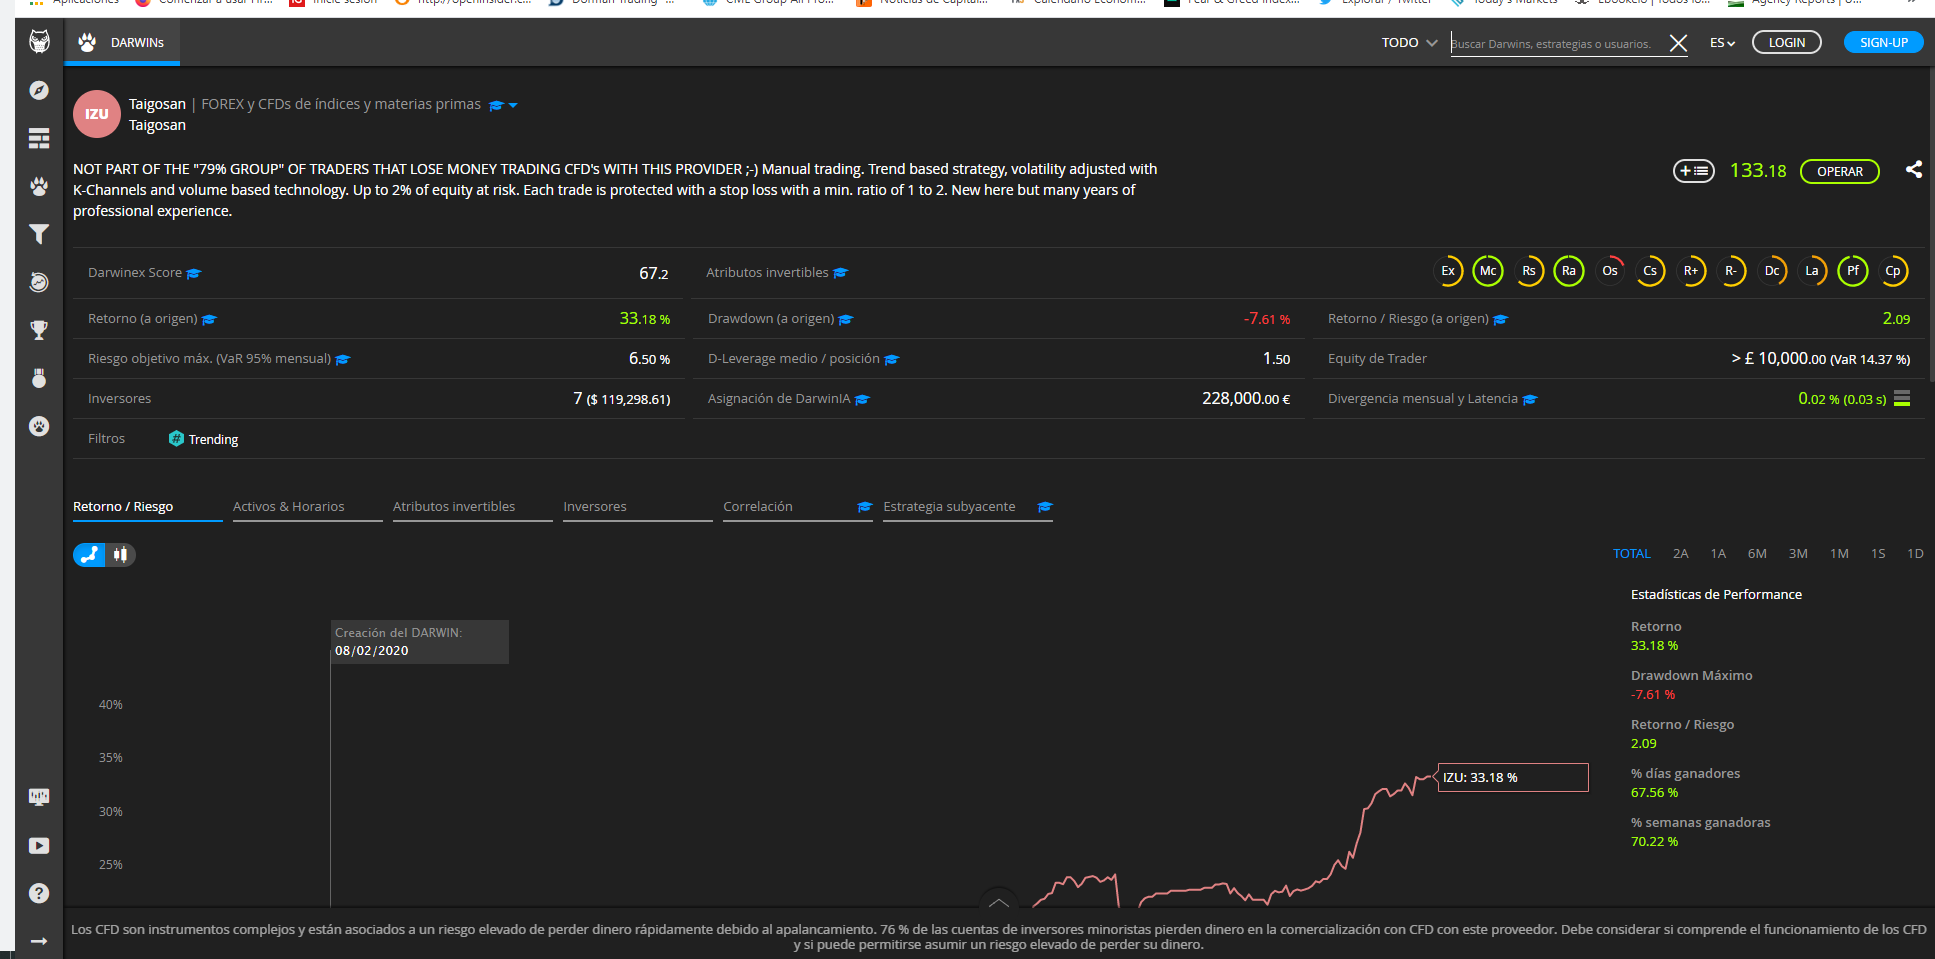This screenshot has width=1935, height=959.
Task: Open the info hat icon beside Retorno (a origen)
Action: 209,320
